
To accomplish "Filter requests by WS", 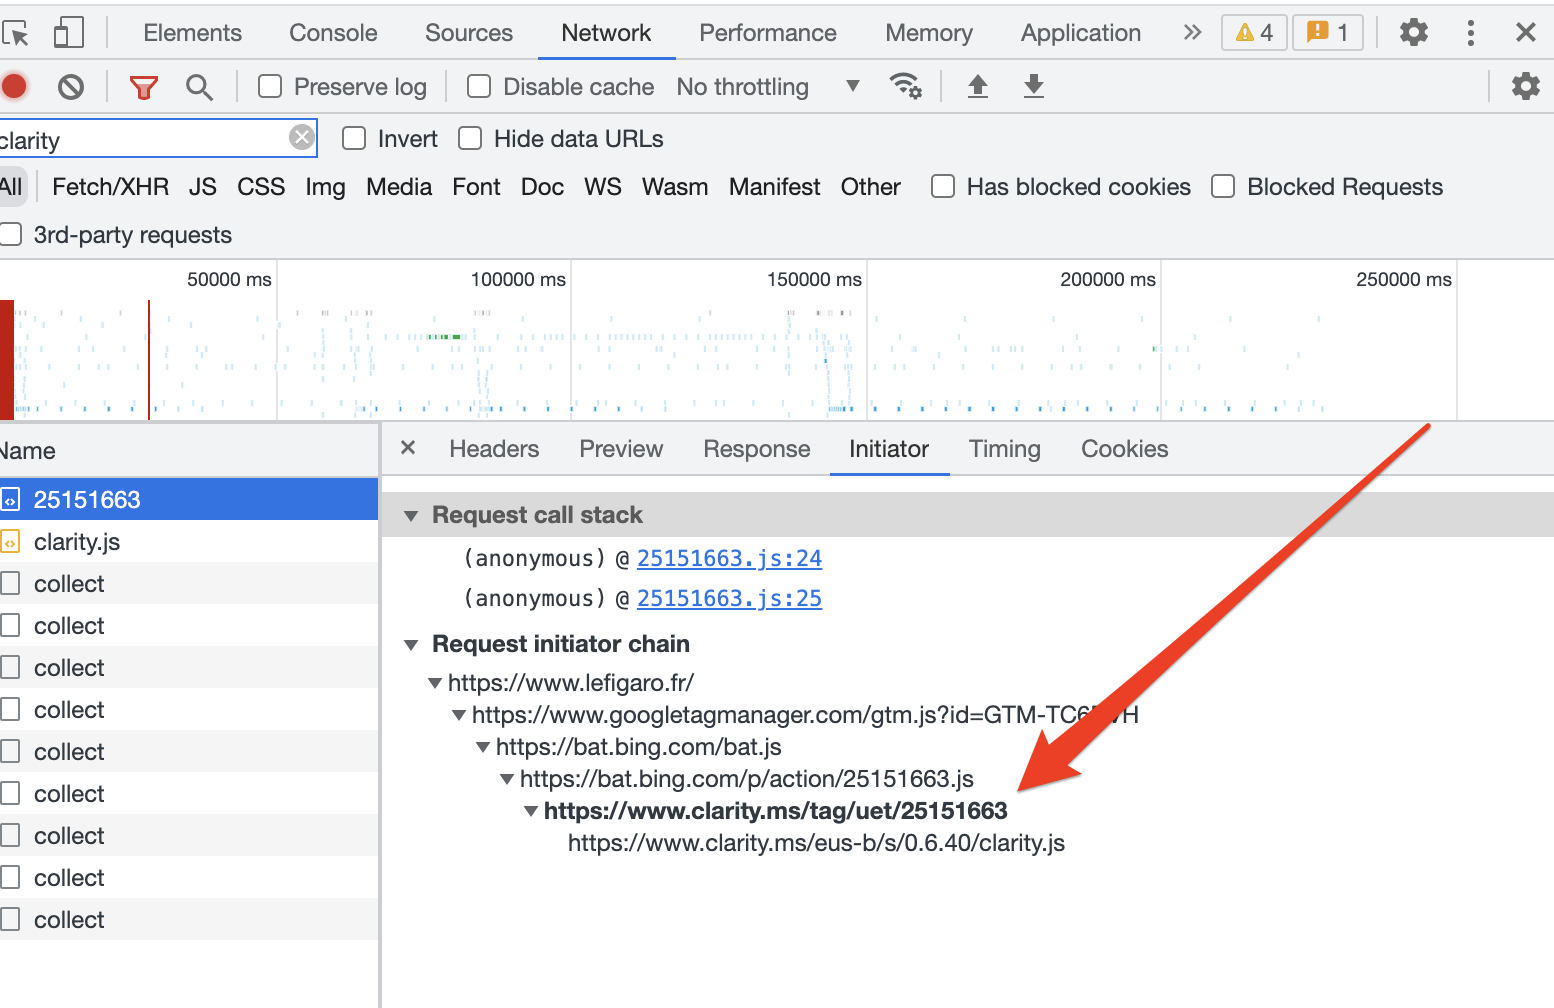I will point(602,187).
